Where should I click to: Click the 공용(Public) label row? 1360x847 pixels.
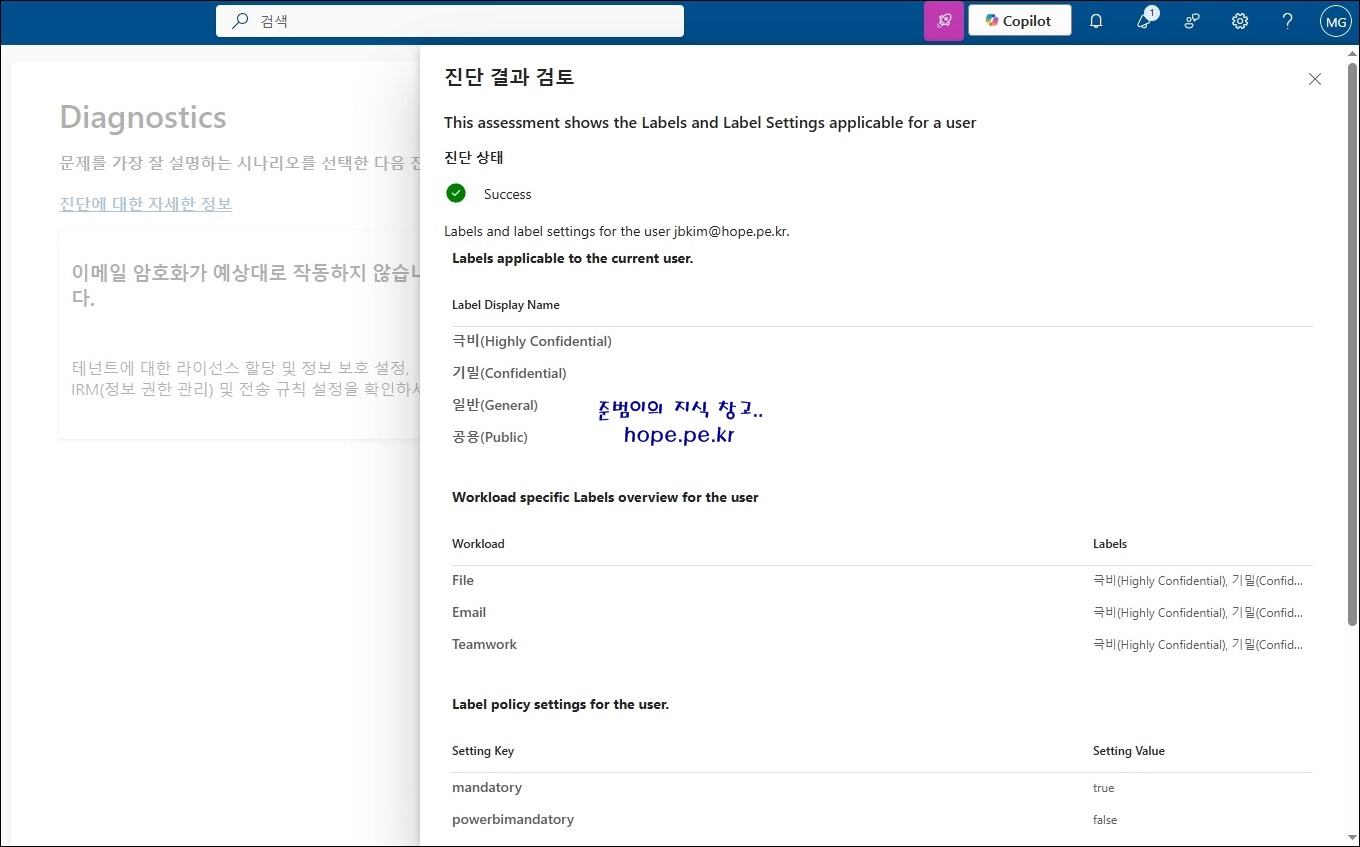(882, 437)
